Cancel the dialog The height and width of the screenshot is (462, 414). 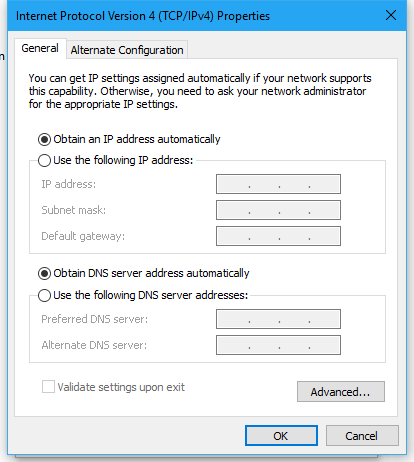point(362,436)
